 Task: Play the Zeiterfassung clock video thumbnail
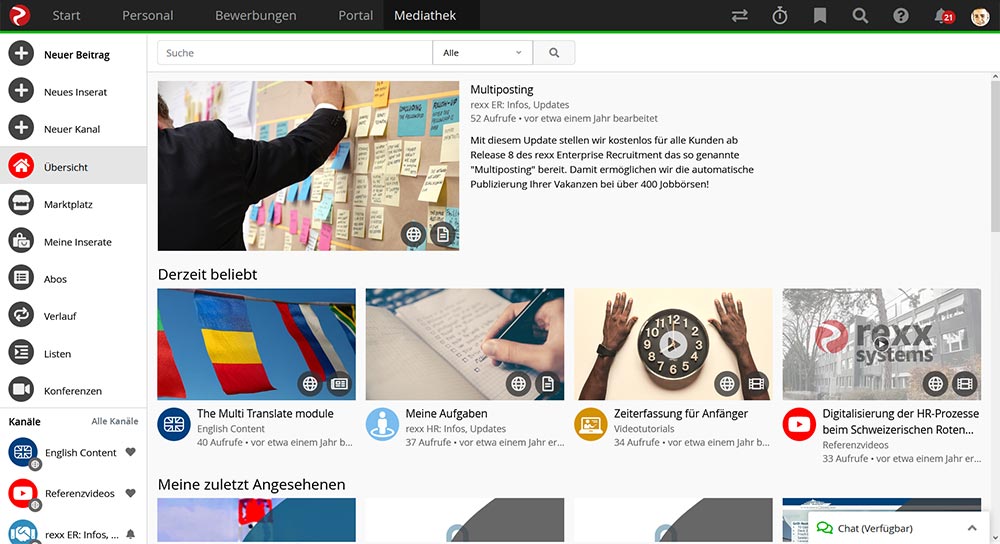673,345
